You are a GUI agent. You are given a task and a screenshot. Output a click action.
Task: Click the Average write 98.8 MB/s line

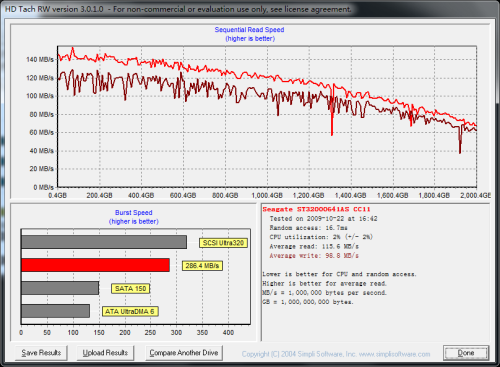coord(314,256)
